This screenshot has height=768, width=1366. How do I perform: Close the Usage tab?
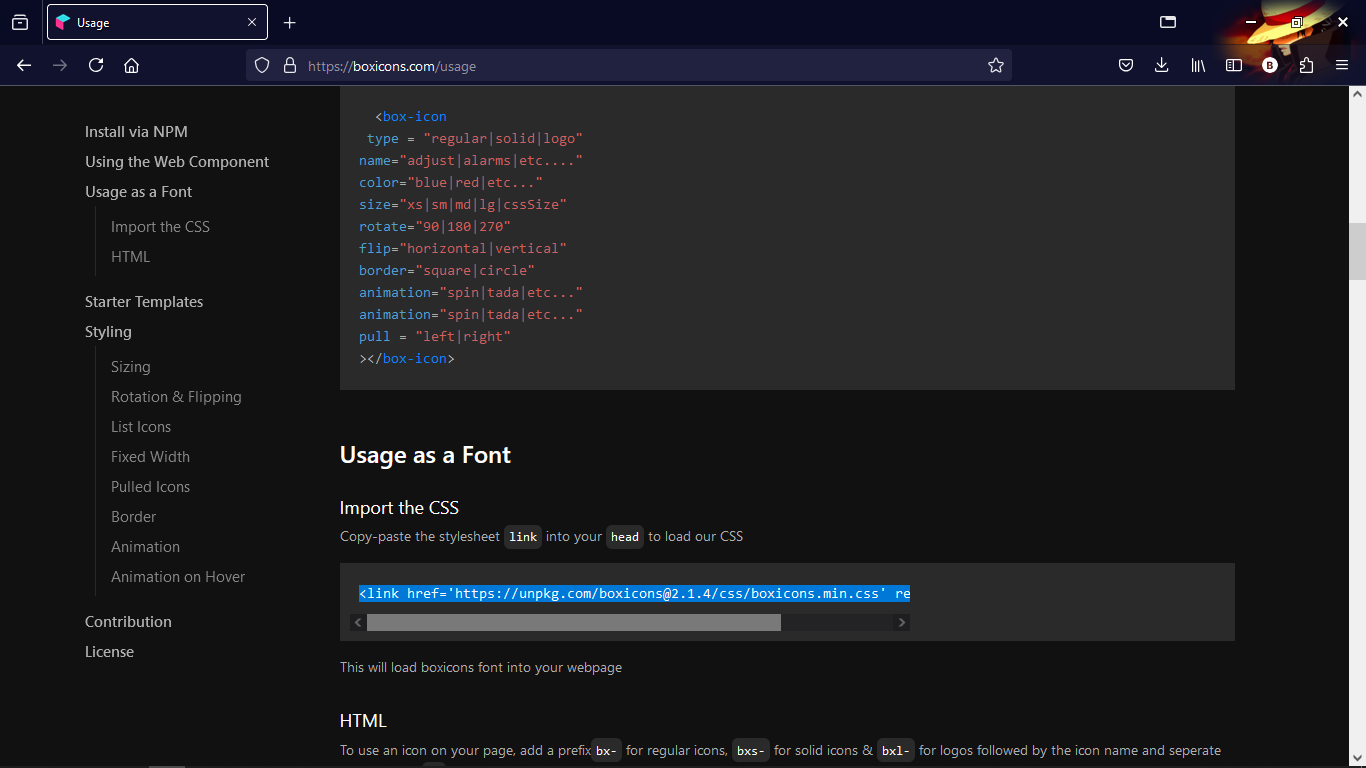pos(252,22)
